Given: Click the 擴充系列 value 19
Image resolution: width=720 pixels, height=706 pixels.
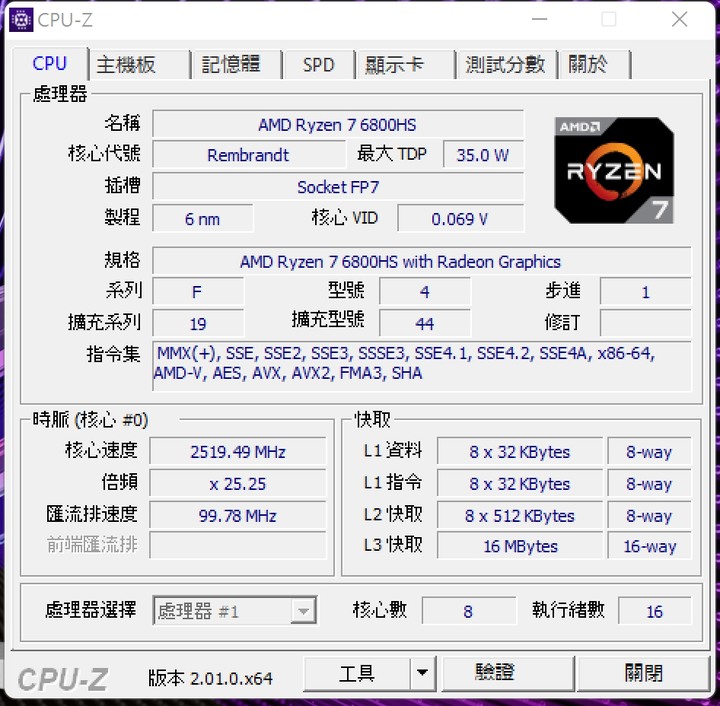Looking at the screenshot, I should pos(198,324).
